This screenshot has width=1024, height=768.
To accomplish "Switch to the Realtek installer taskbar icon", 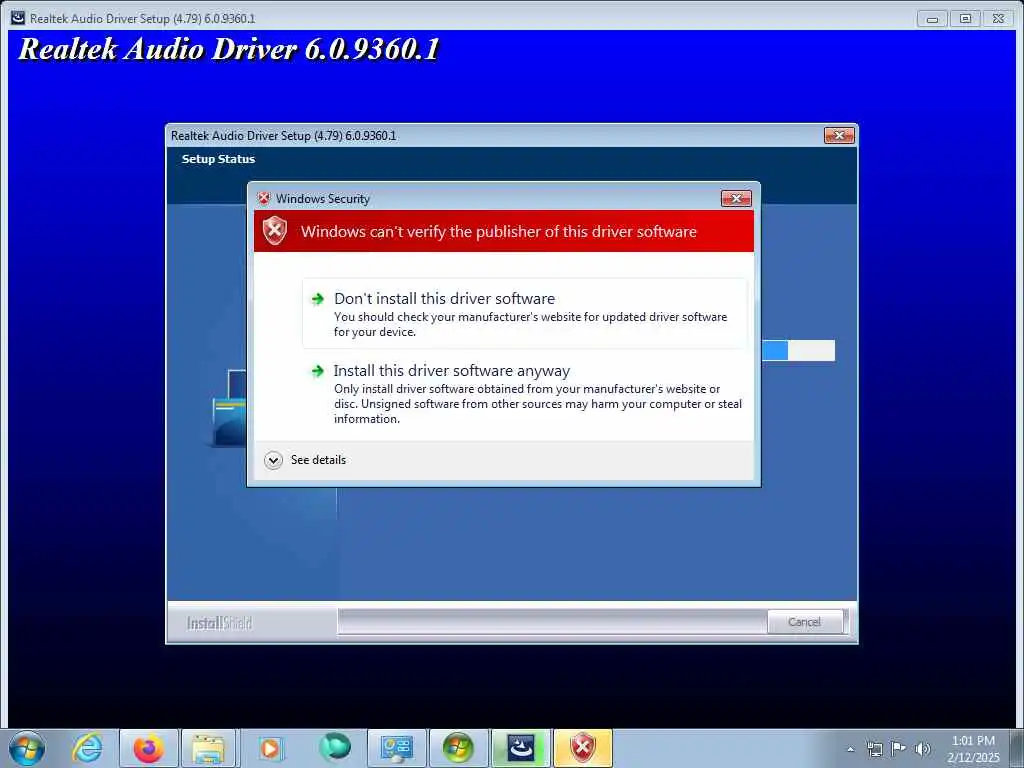I will 521,748.
